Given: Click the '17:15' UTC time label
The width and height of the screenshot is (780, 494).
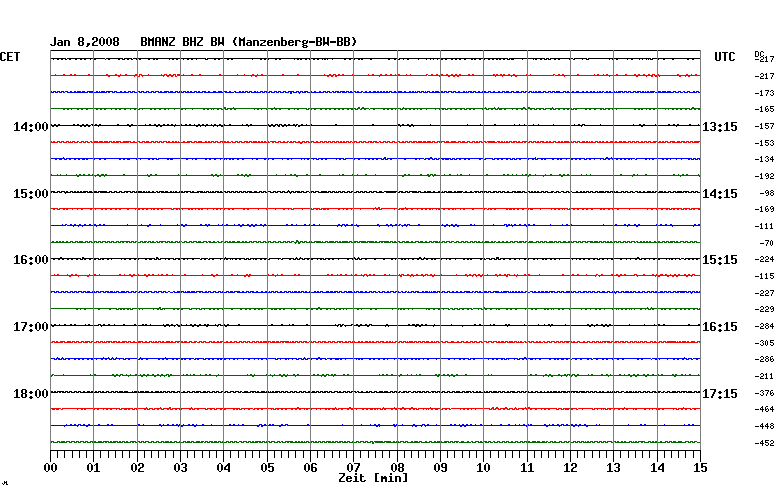Looking at the screenshot, I should [x=720, y=394].
